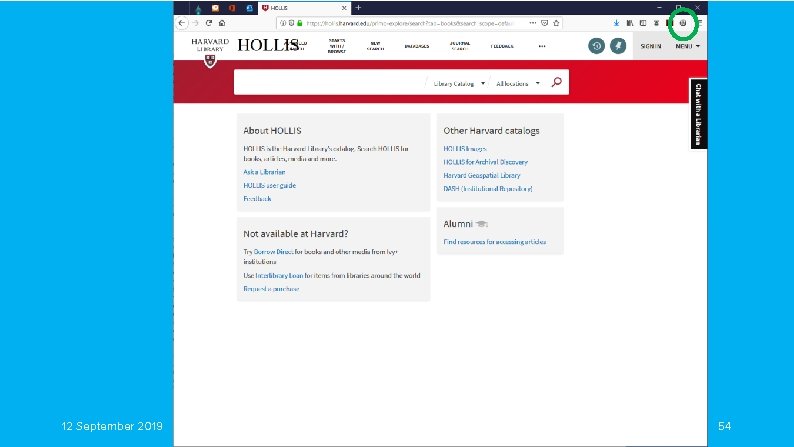Click the first pinned tab in the tab strip
The height and width of the screenshot is (447, 794).
pos(198,9)
